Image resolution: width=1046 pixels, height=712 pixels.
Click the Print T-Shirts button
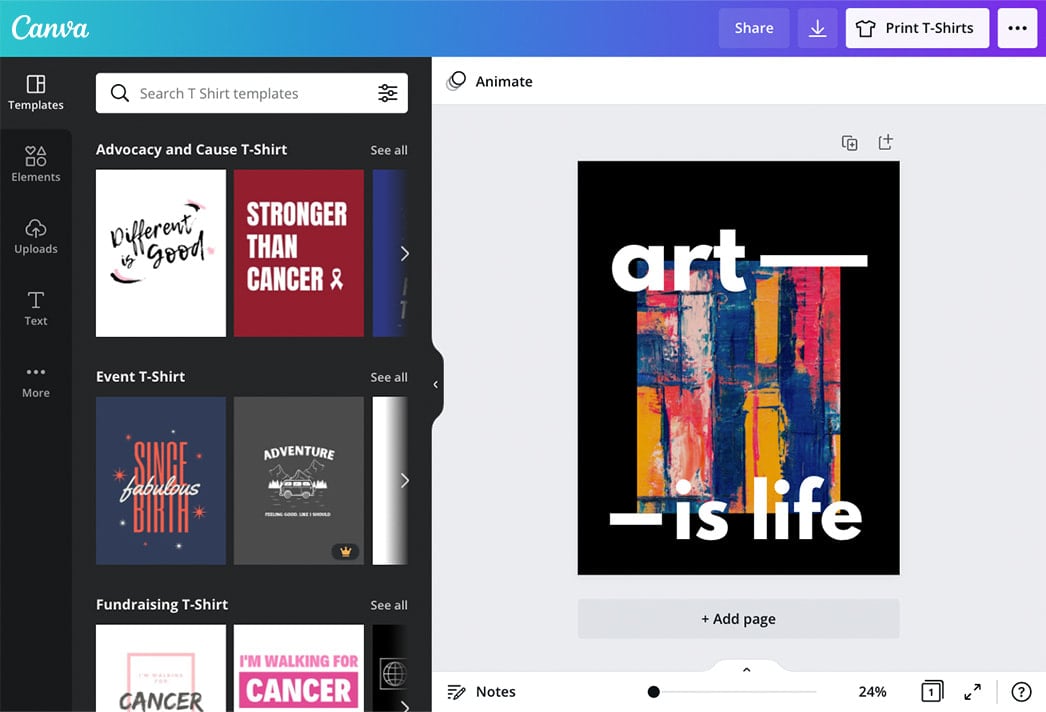pyautogui.click(x=917, y=27)
